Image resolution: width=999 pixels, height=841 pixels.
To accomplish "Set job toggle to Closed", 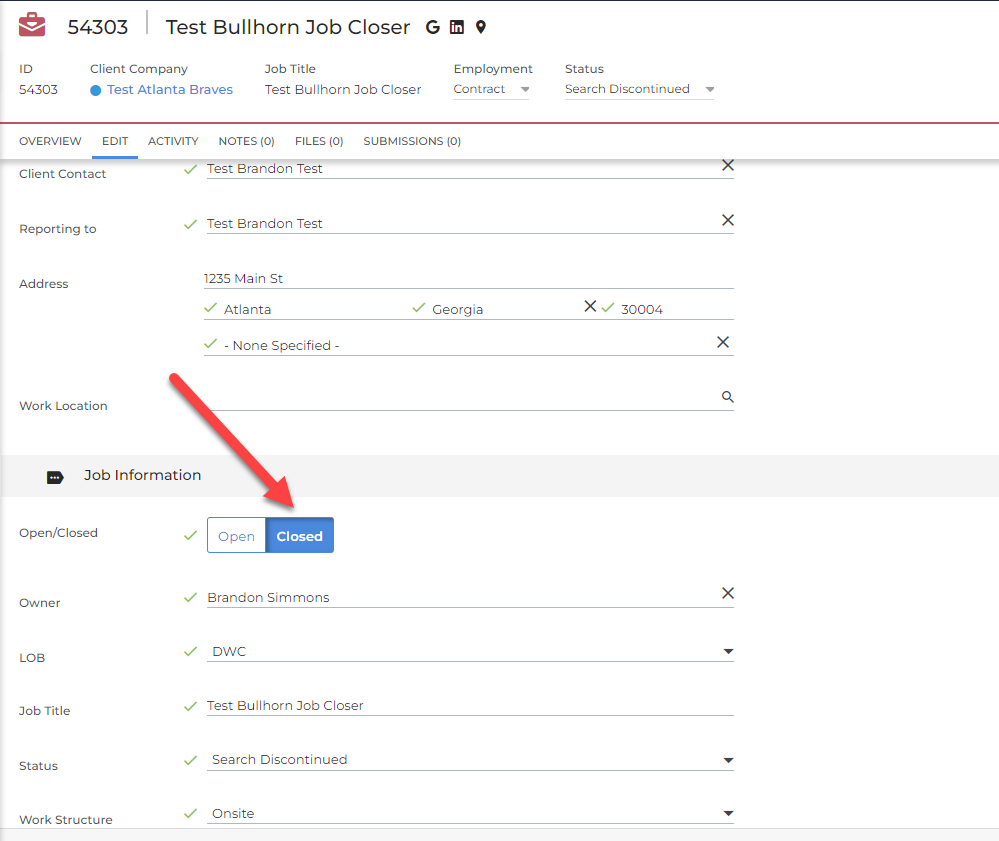I will [299, 535].
